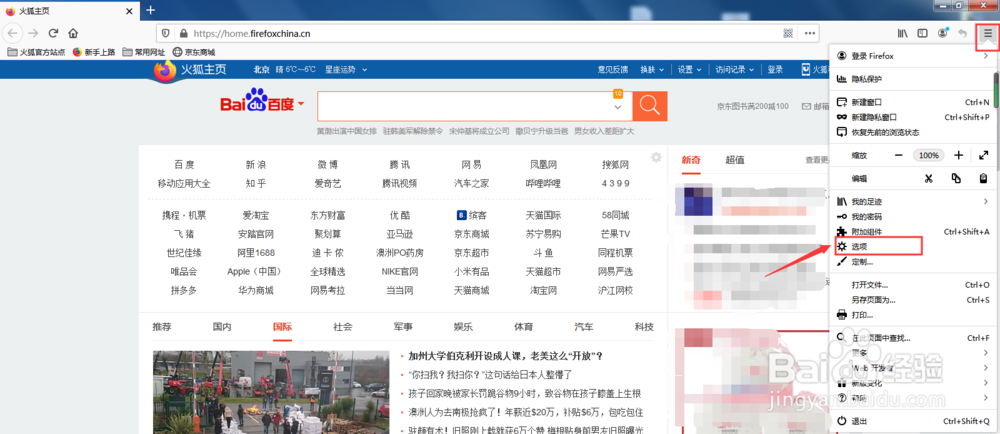Open 新手上路 bookmark
The width and height of the screenshot is (1000, 434).
point(94,52)
